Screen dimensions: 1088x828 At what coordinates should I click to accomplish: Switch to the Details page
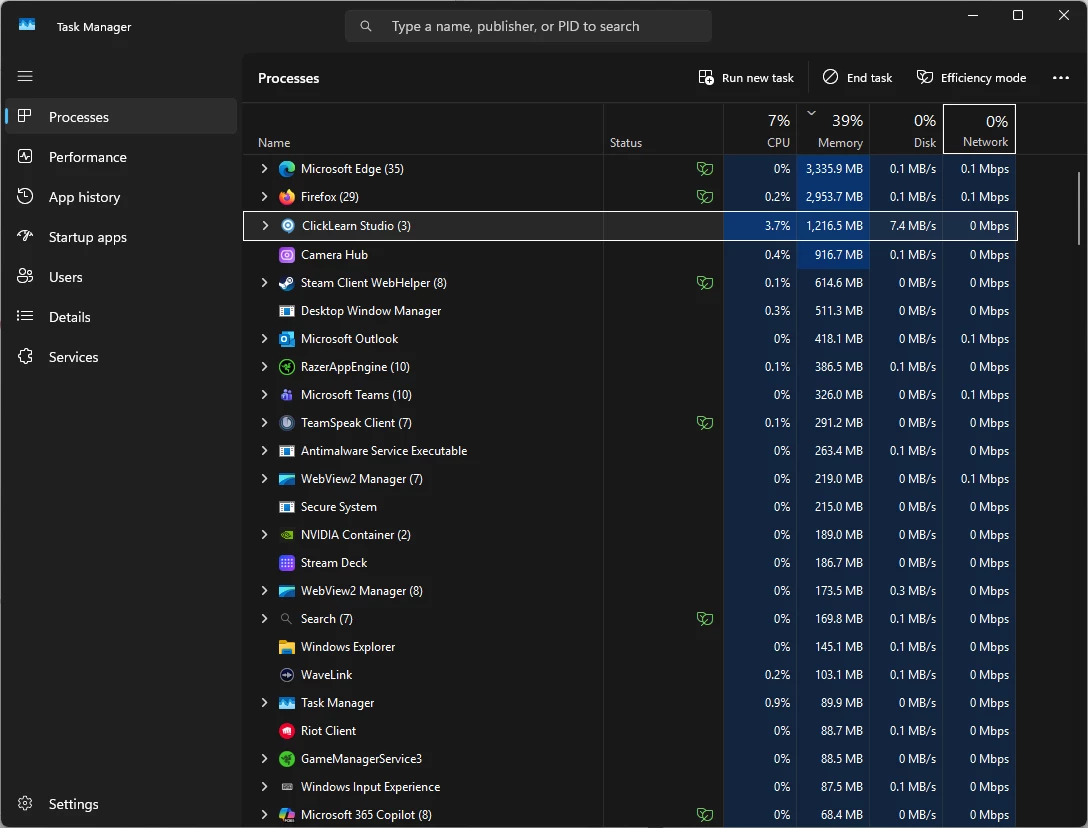click(x=121, y=317)
